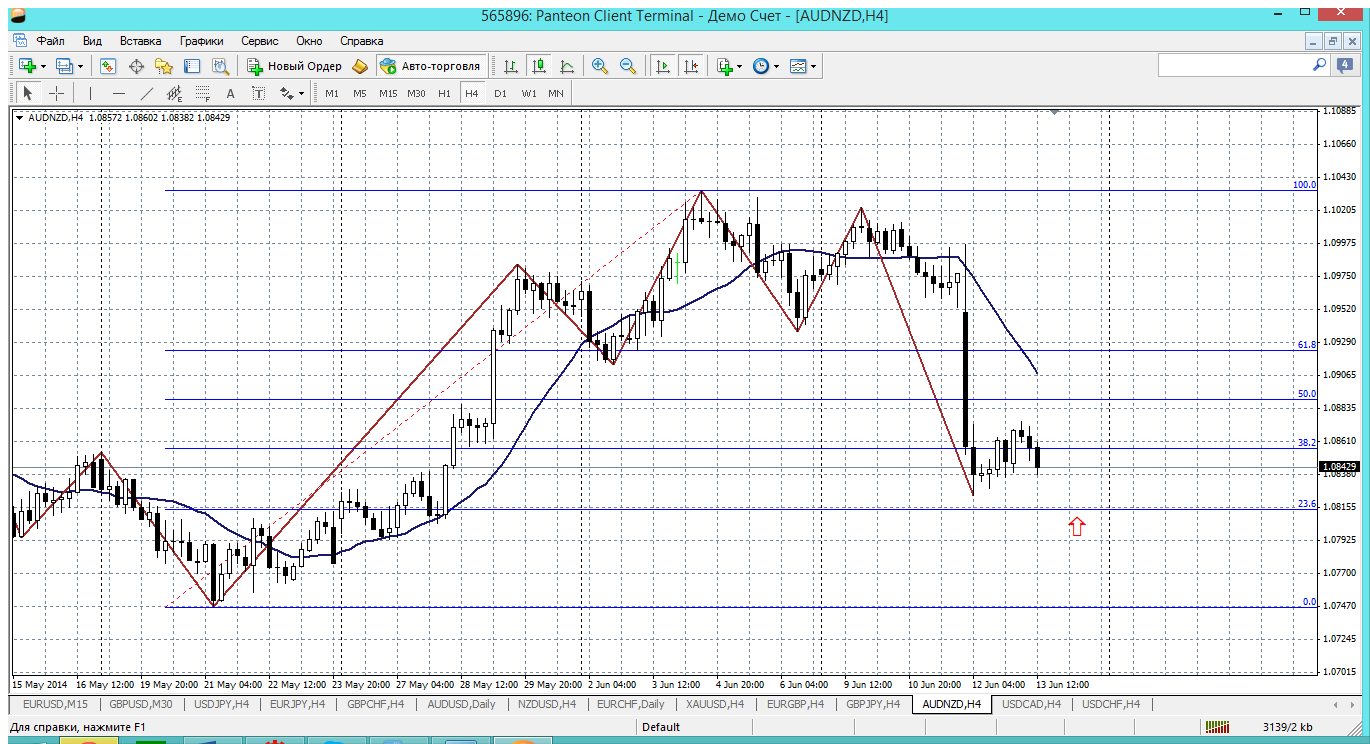This screenshot has width=1370, height=744.
Task: Toggle Авто-торговля auto trading
Action: click(x=430, y=66)
